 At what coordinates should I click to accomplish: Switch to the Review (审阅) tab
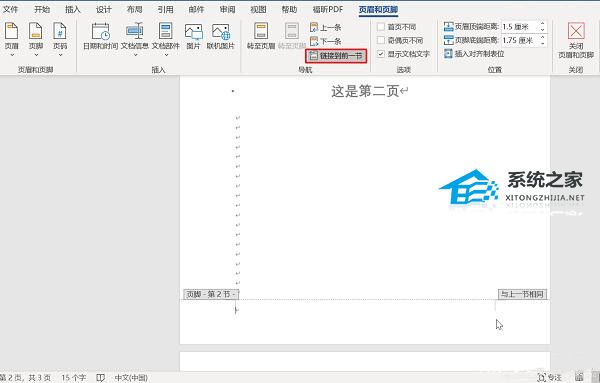pos(227,9)
